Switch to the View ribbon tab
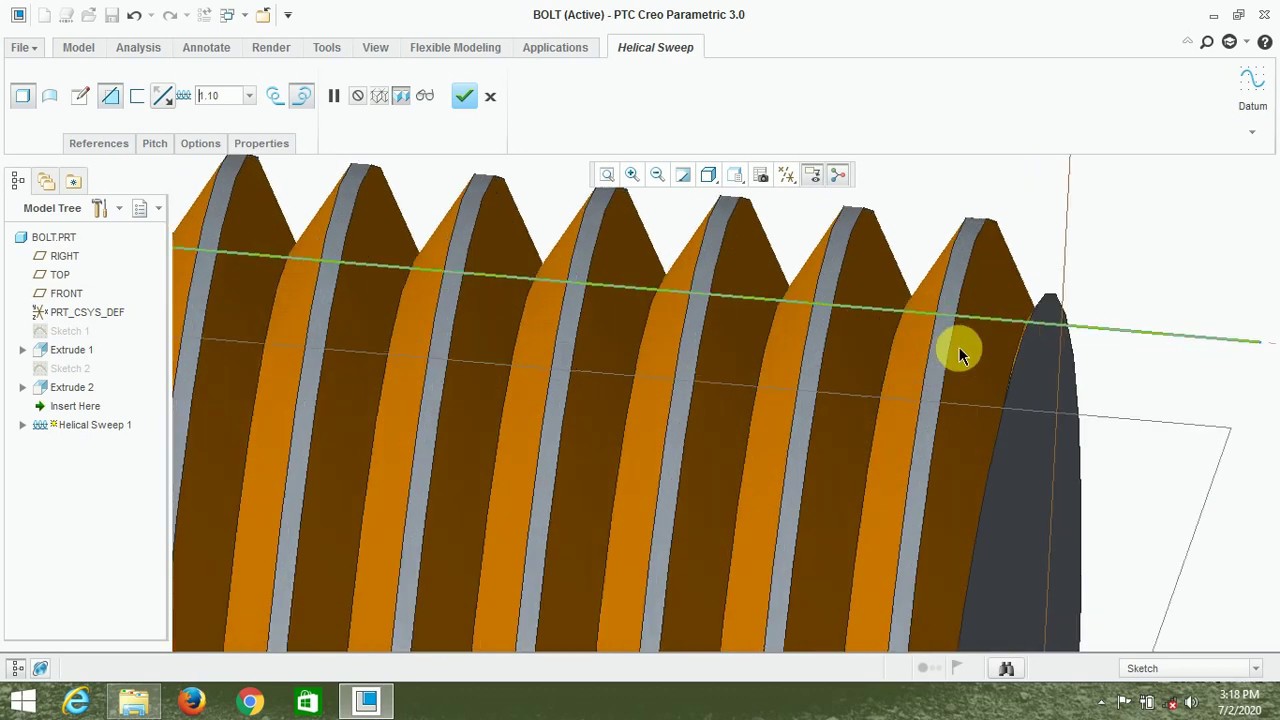The width and height of the screenshot is (1280, 720). [x=375, y=47]
